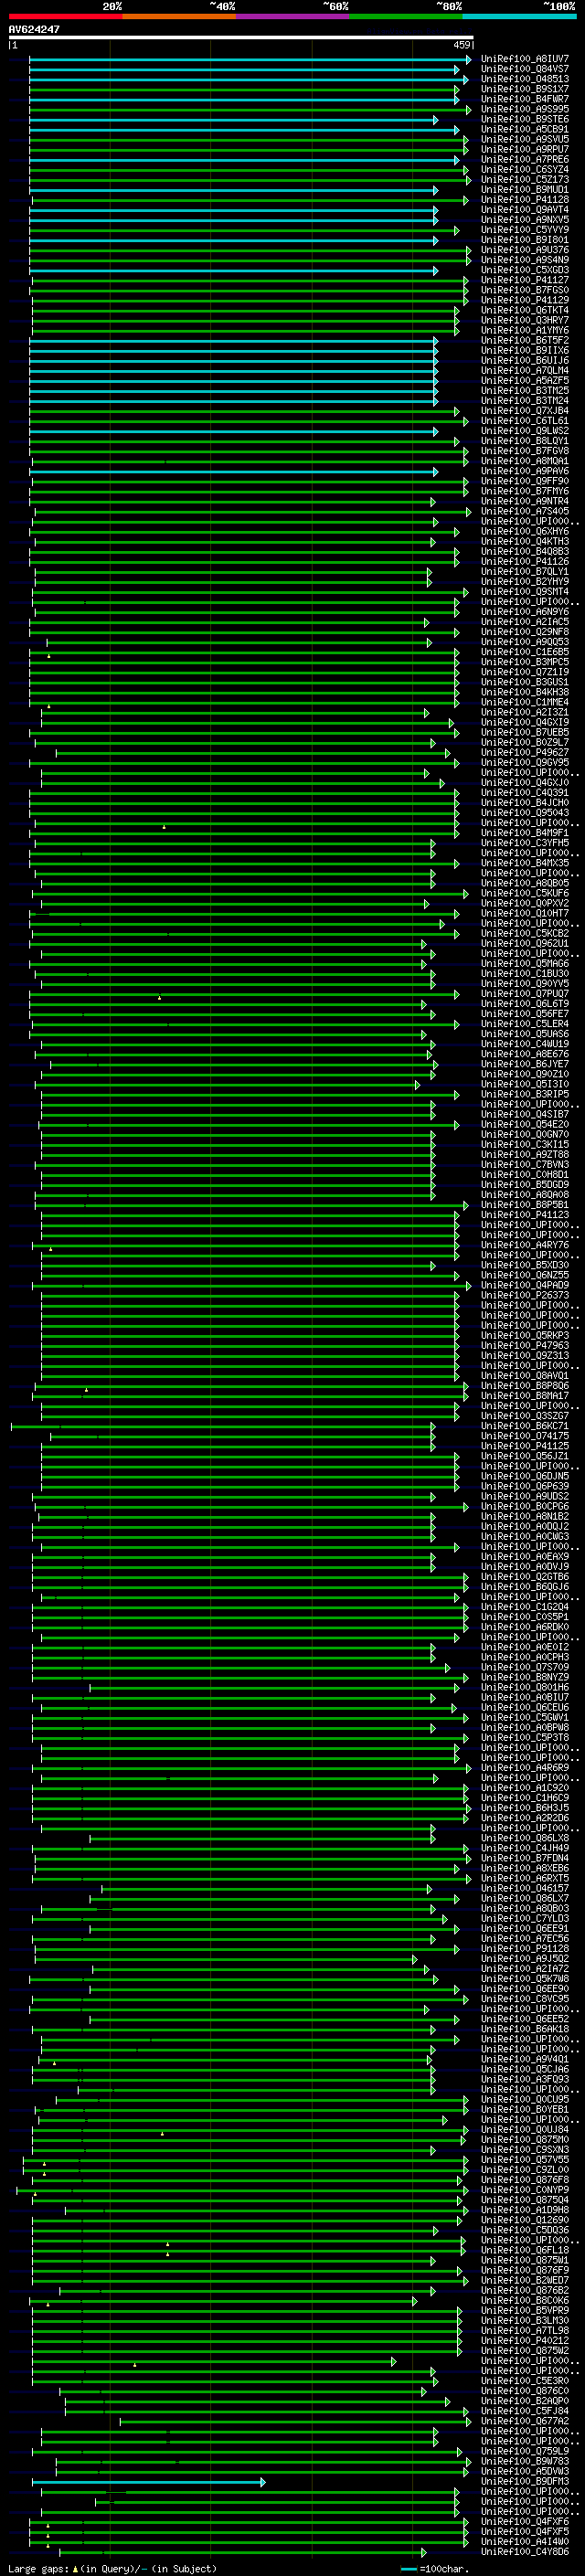Select the UniRef100_Q4FXF6 label

click(x=525, y=2521)
